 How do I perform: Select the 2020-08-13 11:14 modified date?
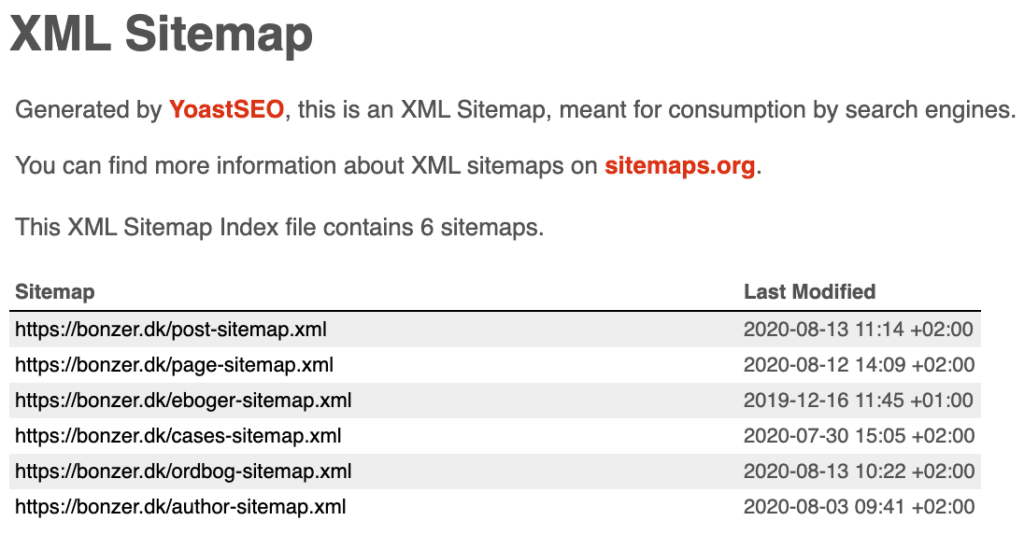click(x=859, y=329)
